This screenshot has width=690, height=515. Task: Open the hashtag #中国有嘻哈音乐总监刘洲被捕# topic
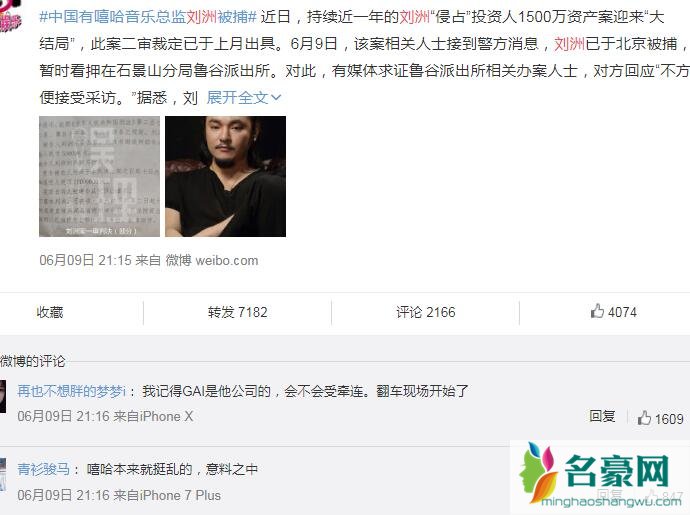148,17
